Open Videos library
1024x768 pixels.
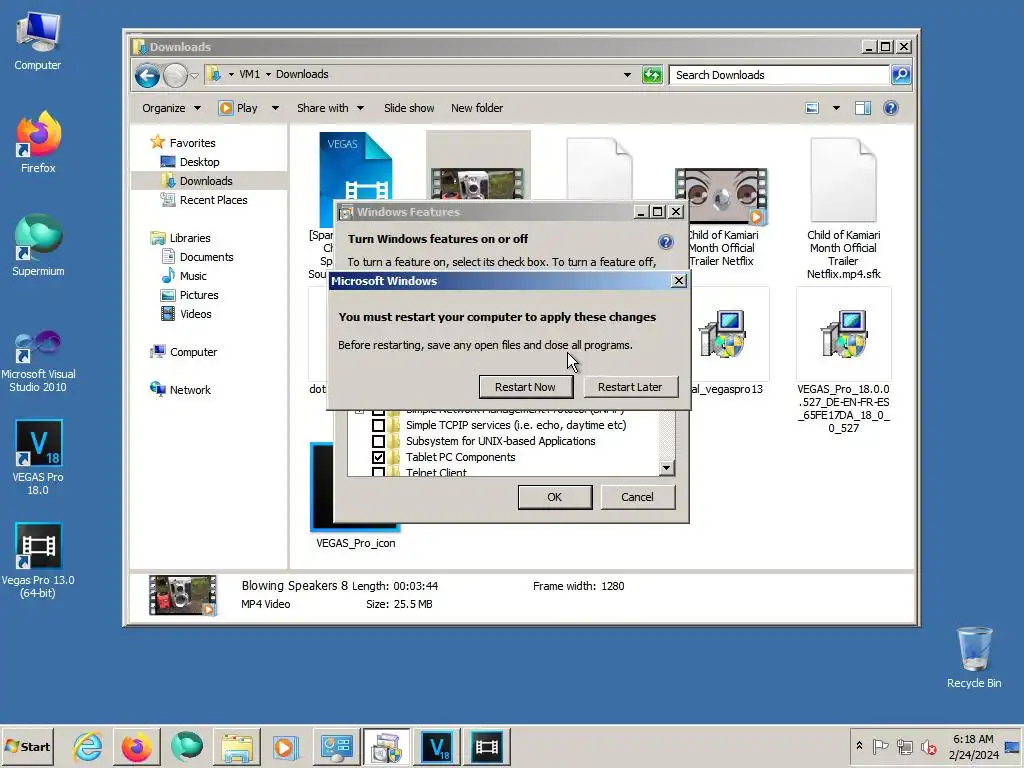coord(195,313)
